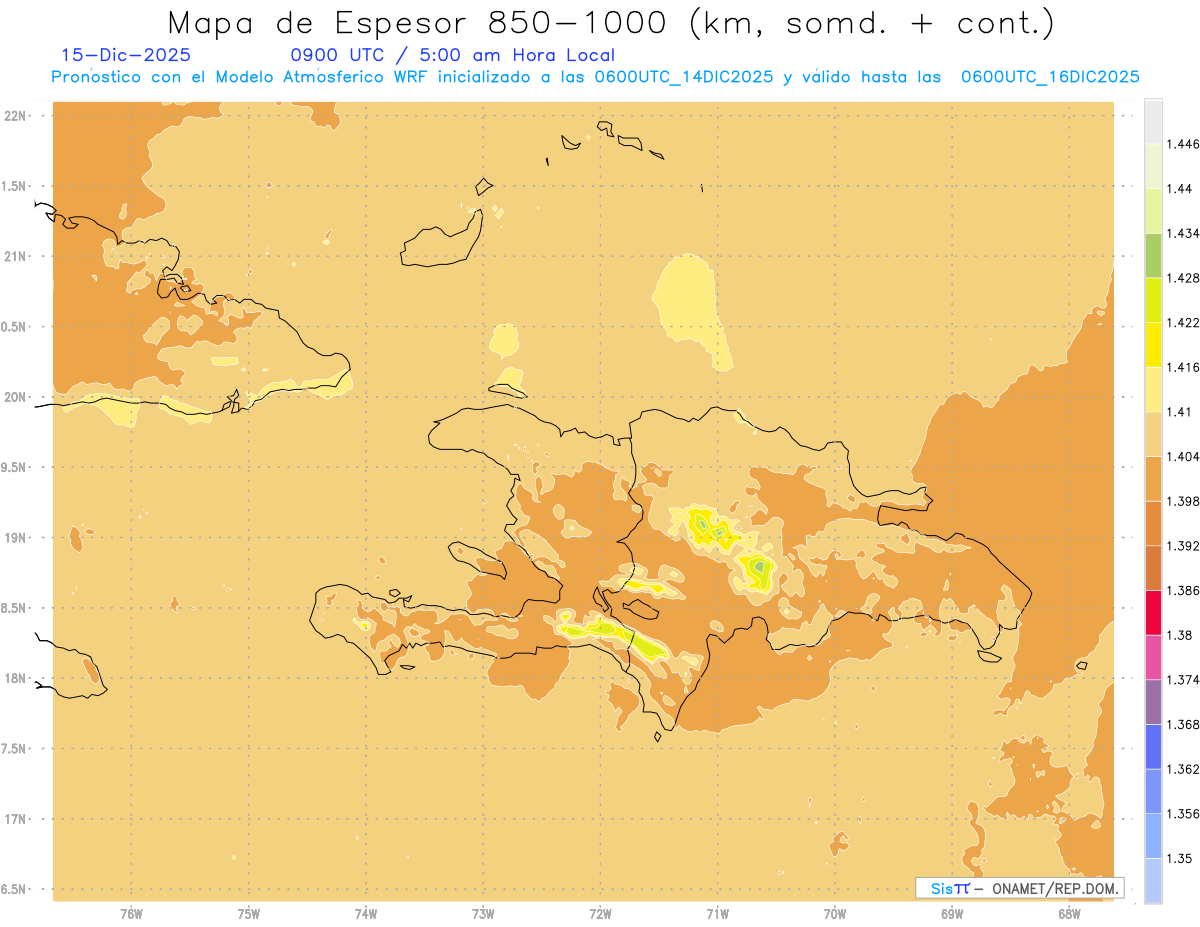
Task: Click the legend value '1.368'
Action: pos(1185,724)
